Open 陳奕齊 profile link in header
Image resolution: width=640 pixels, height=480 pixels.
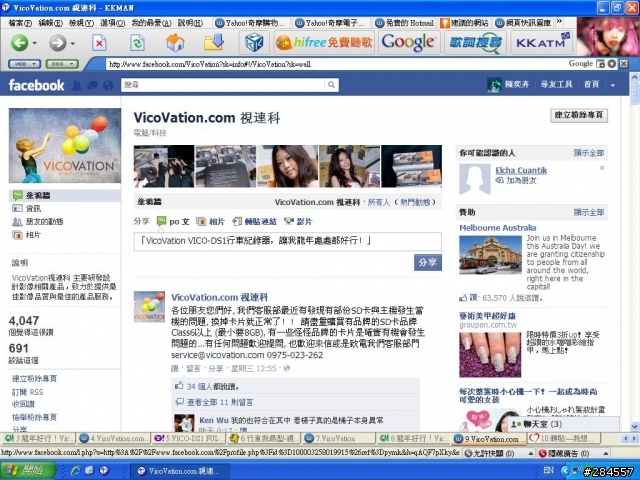[517, 84]
